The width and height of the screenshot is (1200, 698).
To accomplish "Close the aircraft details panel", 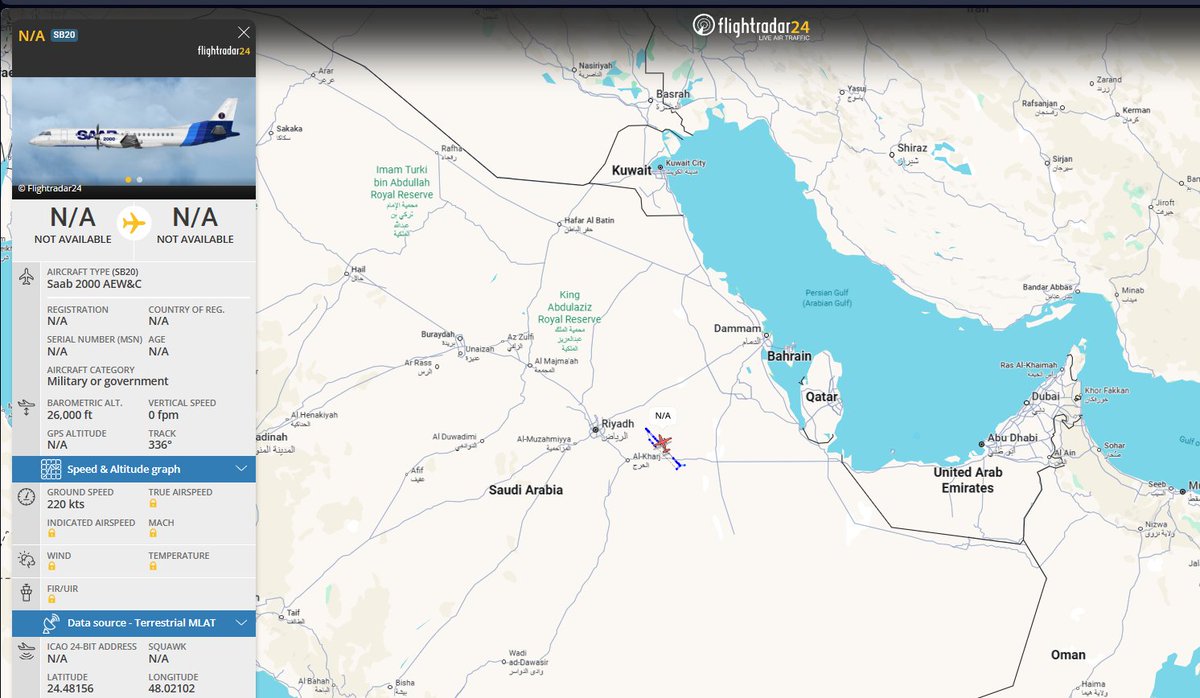I will 244,32.
